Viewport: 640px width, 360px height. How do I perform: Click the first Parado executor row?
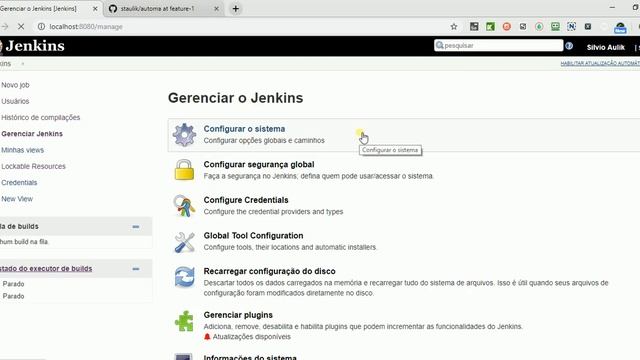click(x=13, y=284)
